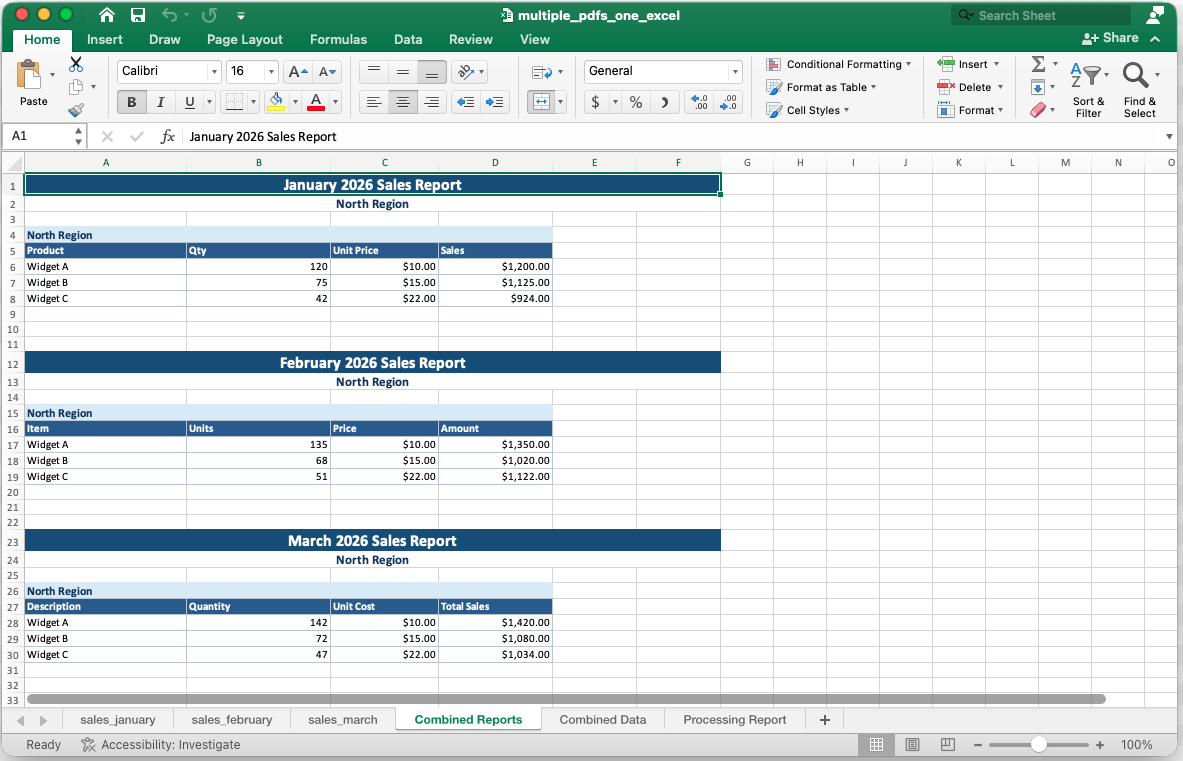Toggle Align Left

pos(373,102)
